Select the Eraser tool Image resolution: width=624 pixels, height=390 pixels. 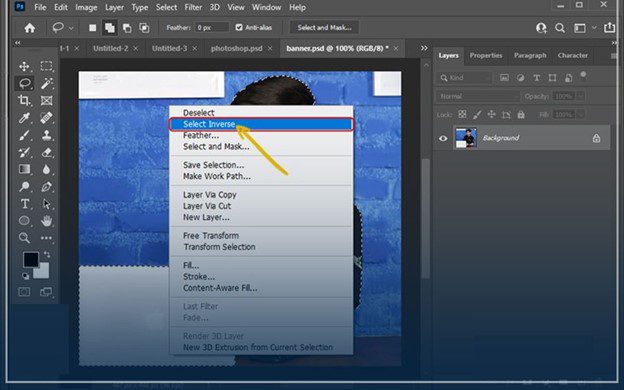click(46, 152)
